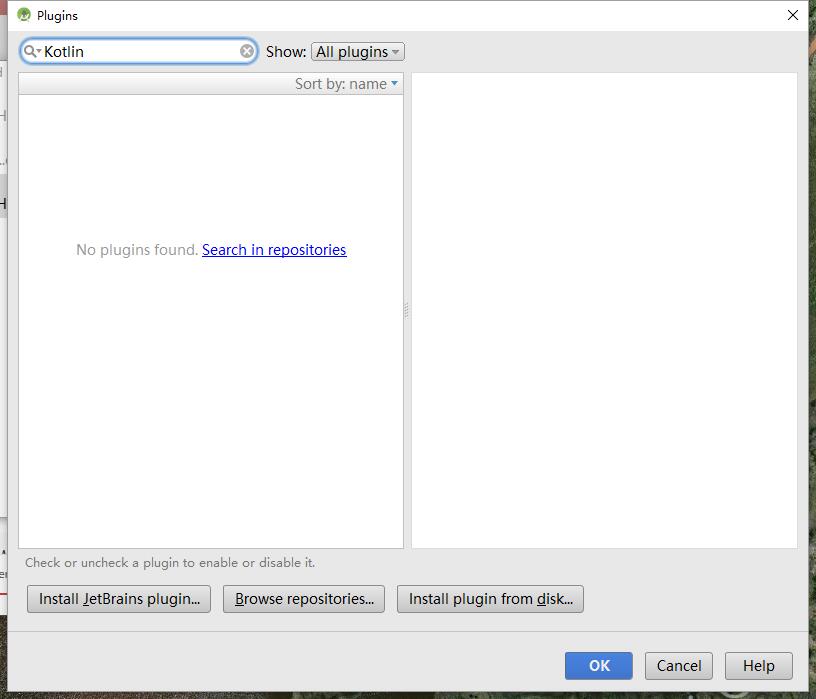Screen dimensions: 816x699
Task: Expand the Sort by name menu
Action: coord(346,84)
